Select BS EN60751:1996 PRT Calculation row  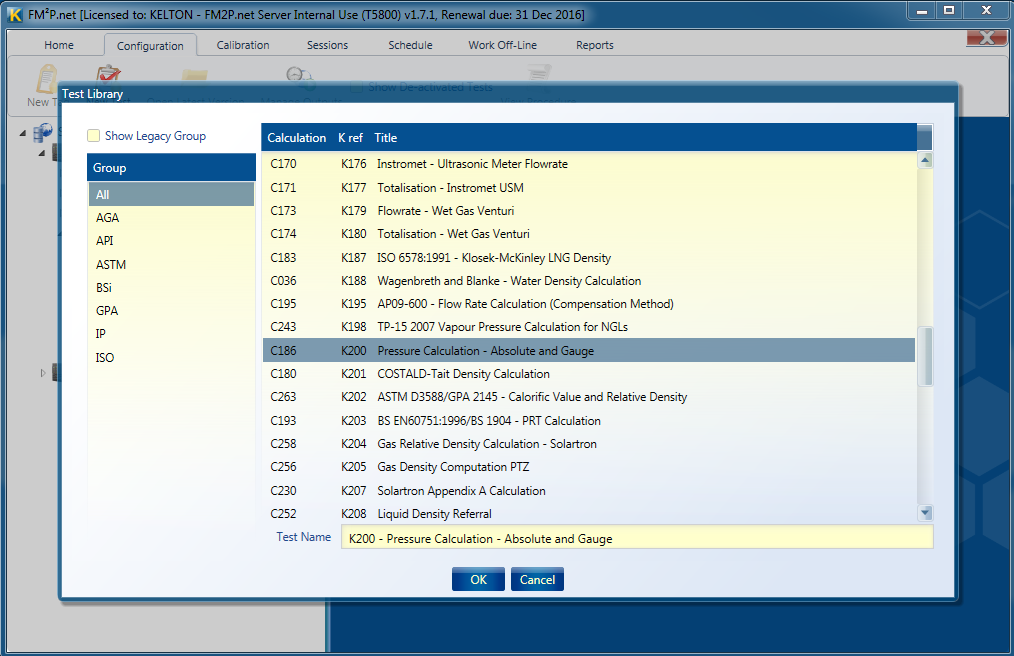(589, 421)
